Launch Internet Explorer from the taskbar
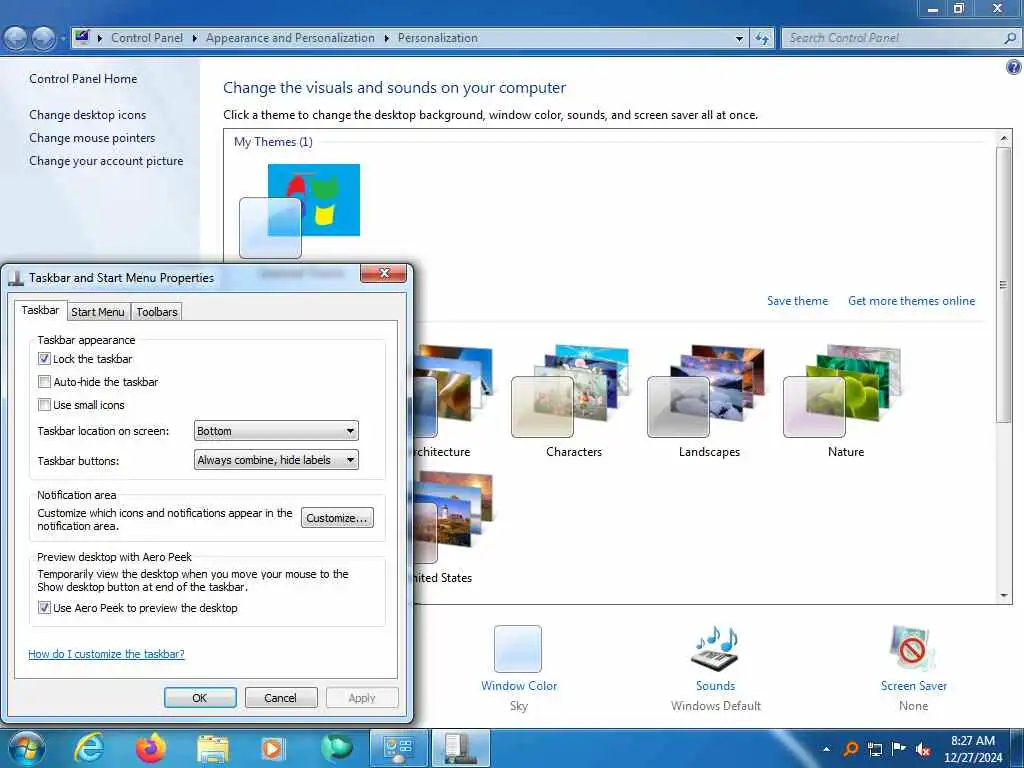1024x768 pixels. (x=89, y=748)
